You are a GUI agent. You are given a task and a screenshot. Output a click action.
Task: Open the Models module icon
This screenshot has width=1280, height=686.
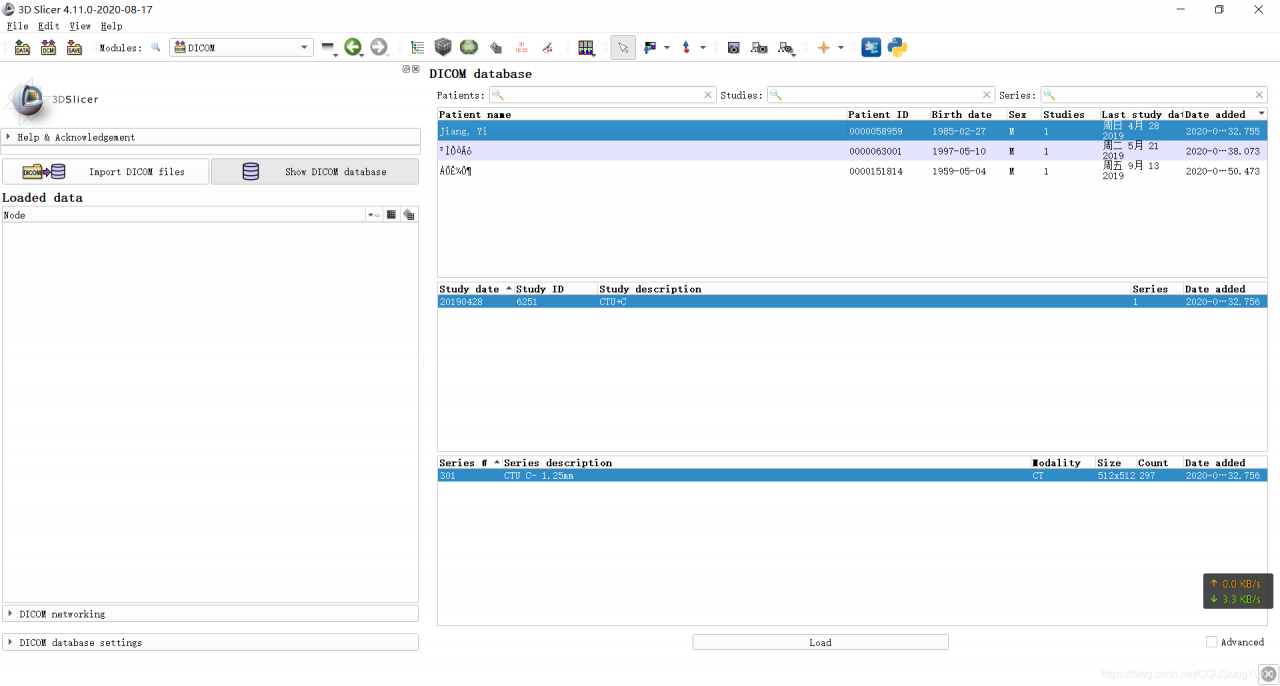pos(496,47)
